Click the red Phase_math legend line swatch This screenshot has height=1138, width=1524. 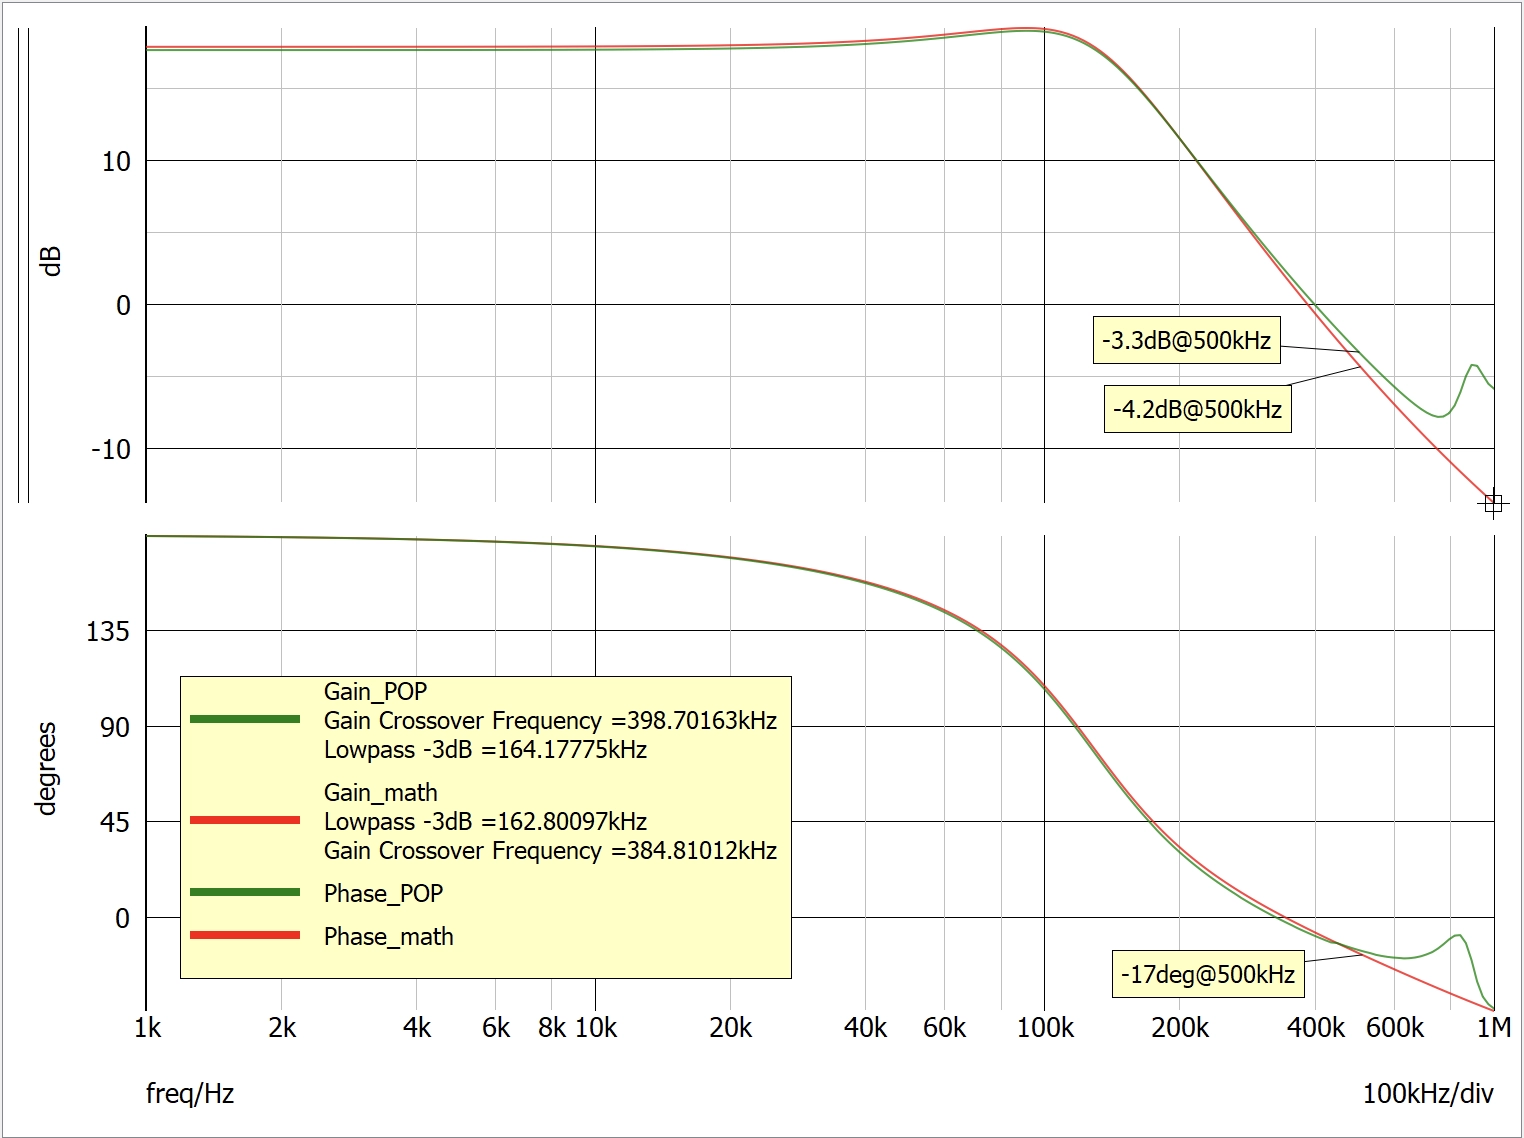tap(245, 935)
